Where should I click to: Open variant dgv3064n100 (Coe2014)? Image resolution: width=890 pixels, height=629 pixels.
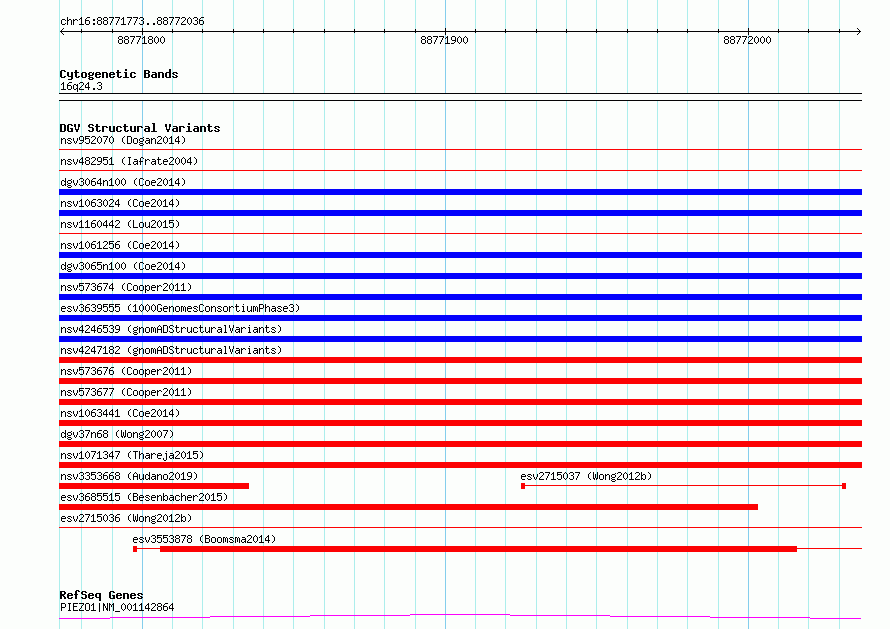pos(123,182)
